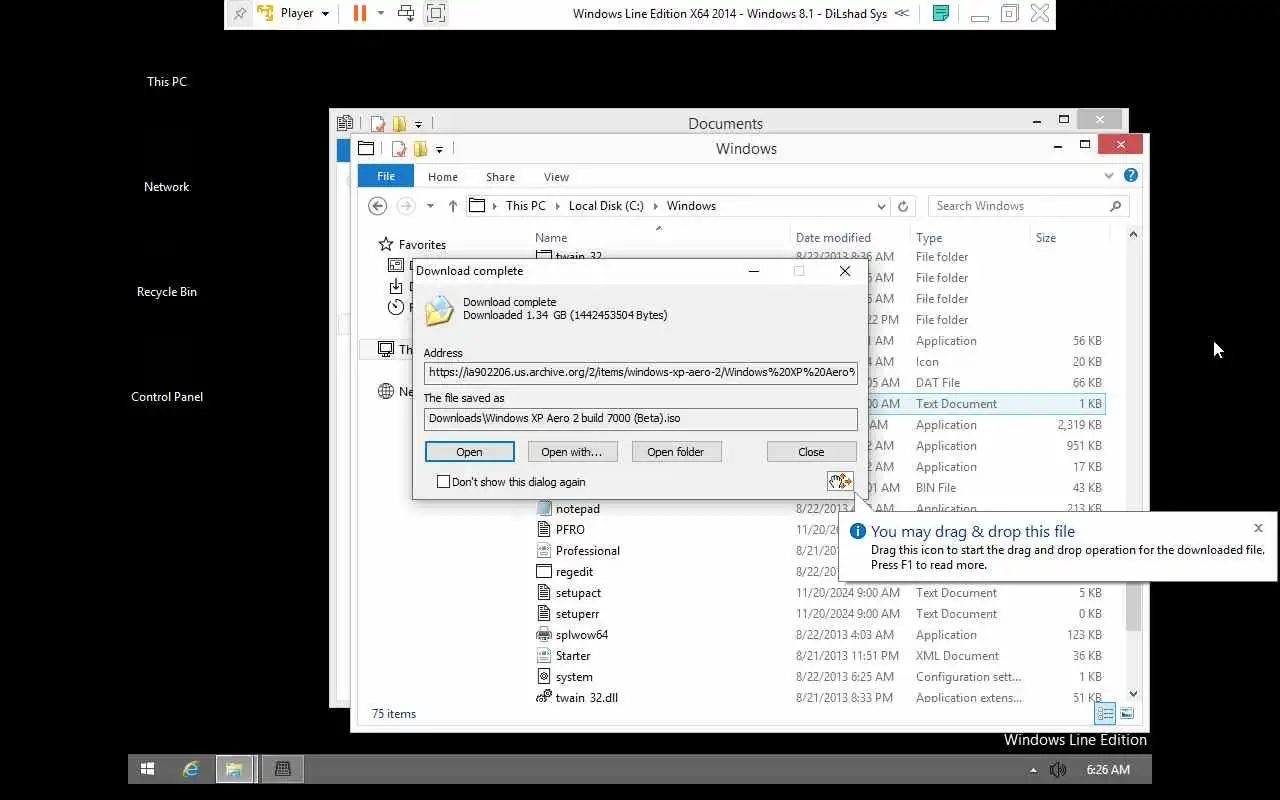
Task: Select the notepad file
Action: pos(577,509)
